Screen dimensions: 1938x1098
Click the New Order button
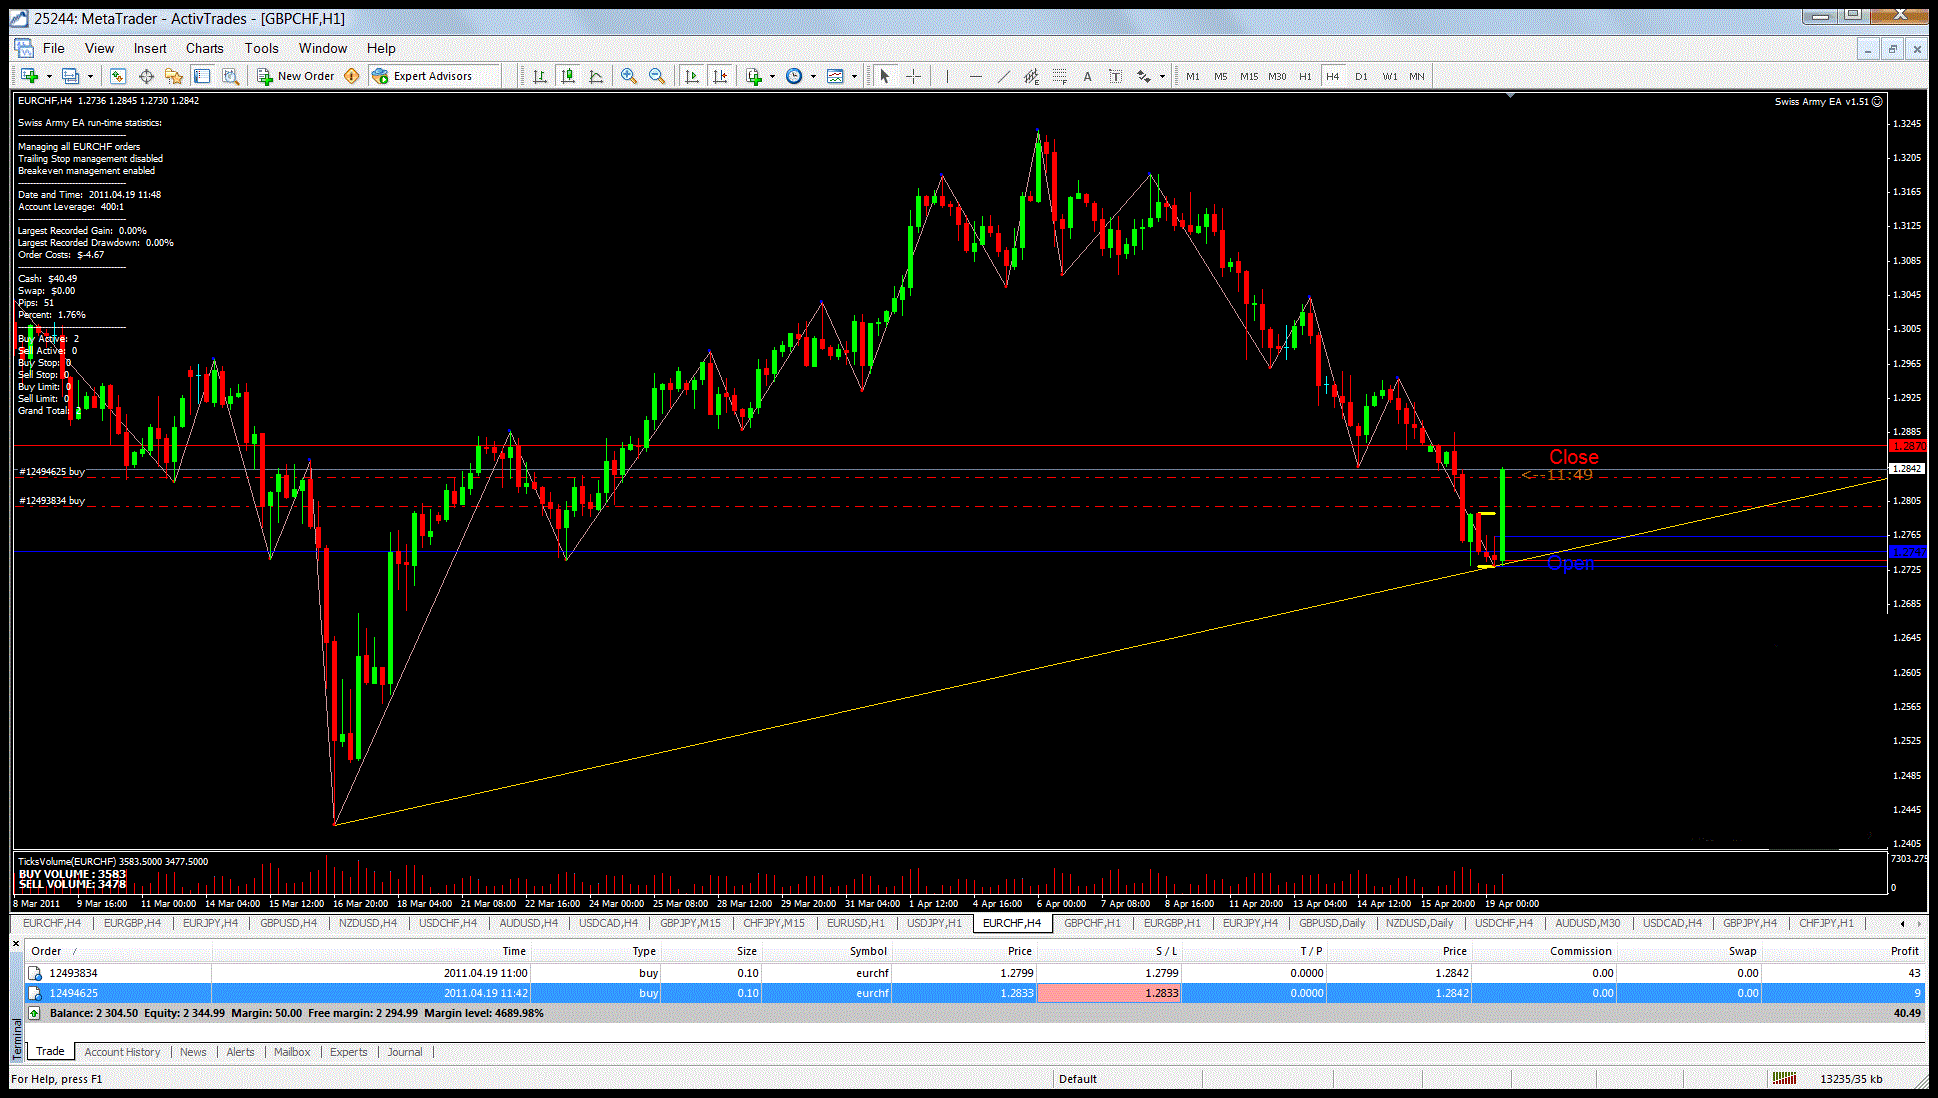coord(296,76)
